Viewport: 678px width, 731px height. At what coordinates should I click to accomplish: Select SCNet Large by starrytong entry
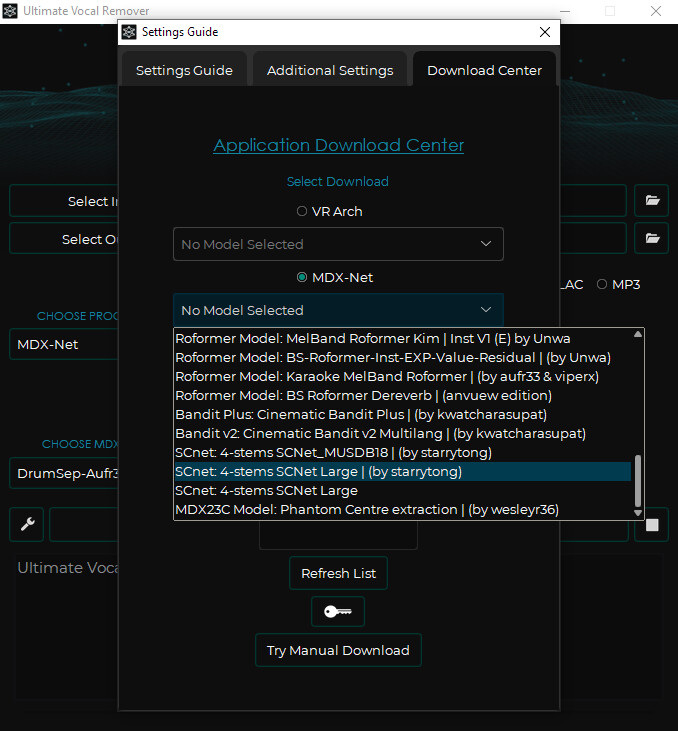tap(403, 471)
